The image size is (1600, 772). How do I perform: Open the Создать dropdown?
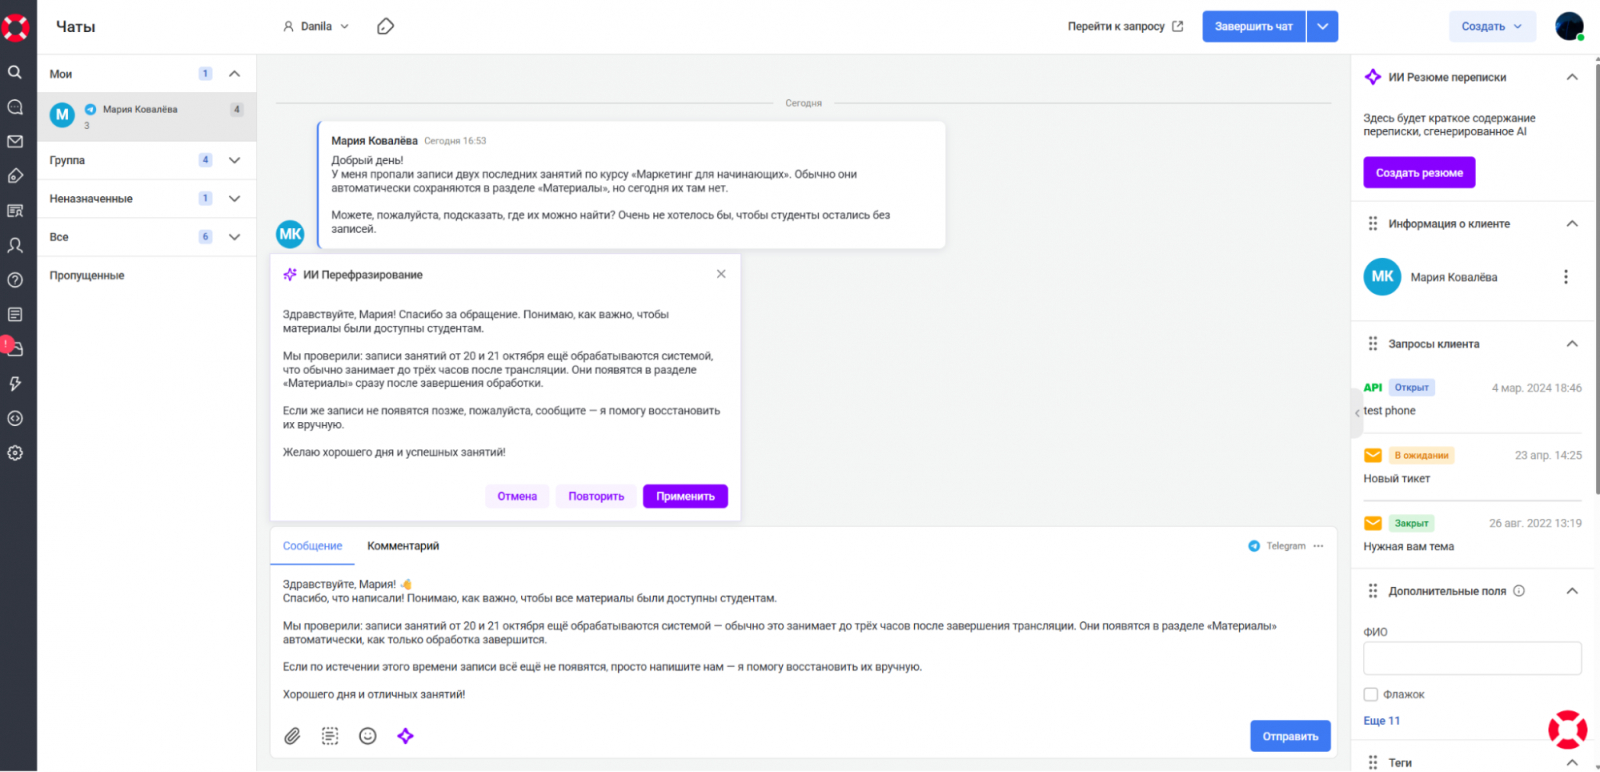pyautogui.click(x=1492, y=27)
